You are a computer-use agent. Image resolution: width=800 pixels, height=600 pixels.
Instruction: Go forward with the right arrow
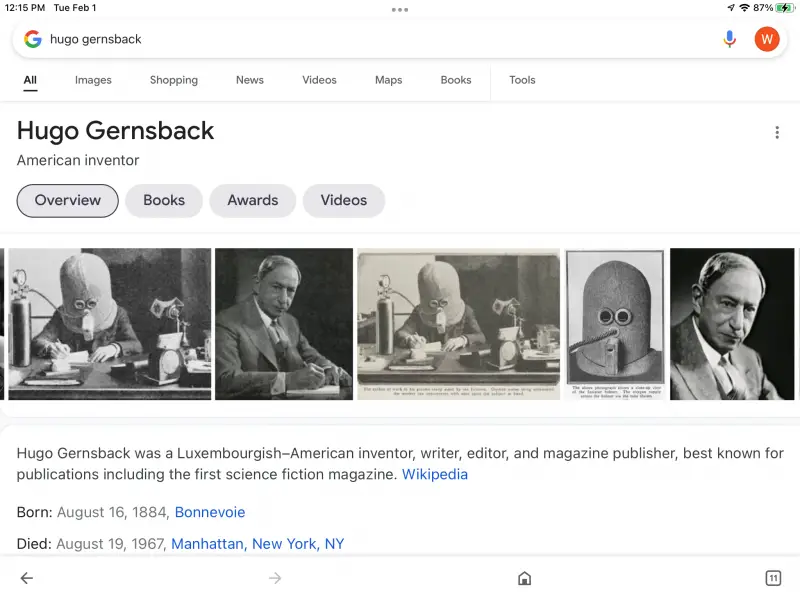click(x=275, y=578)
